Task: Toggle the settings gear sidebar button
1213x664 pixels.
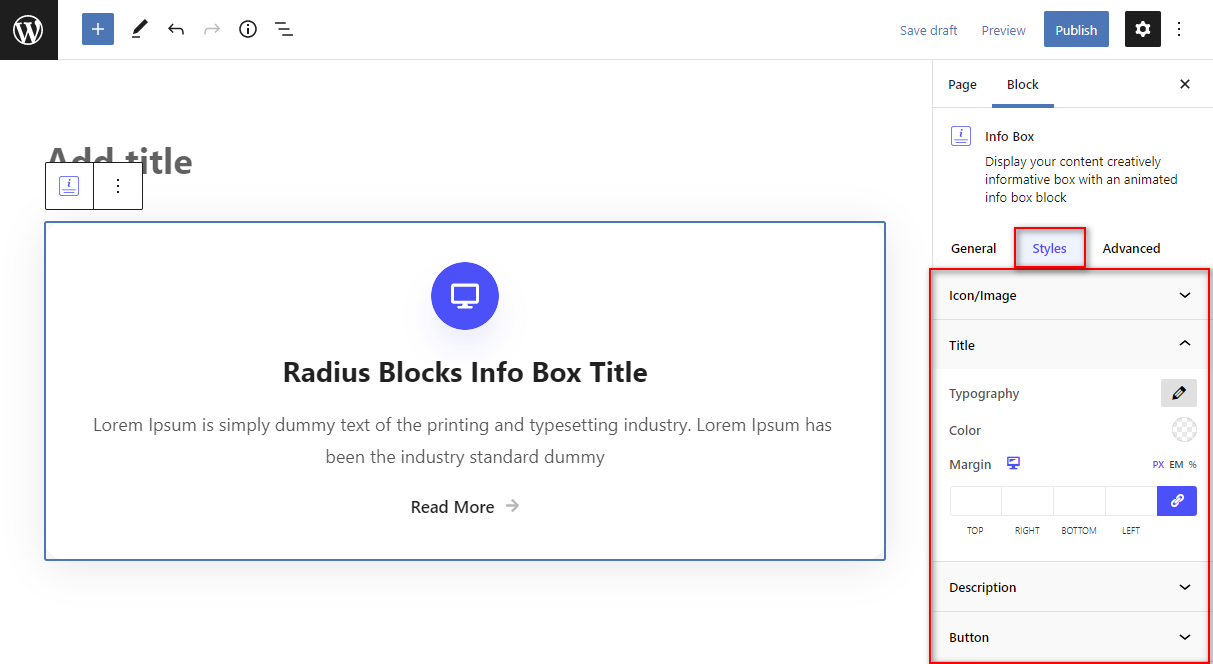Action: click(x=1143, y=29)
